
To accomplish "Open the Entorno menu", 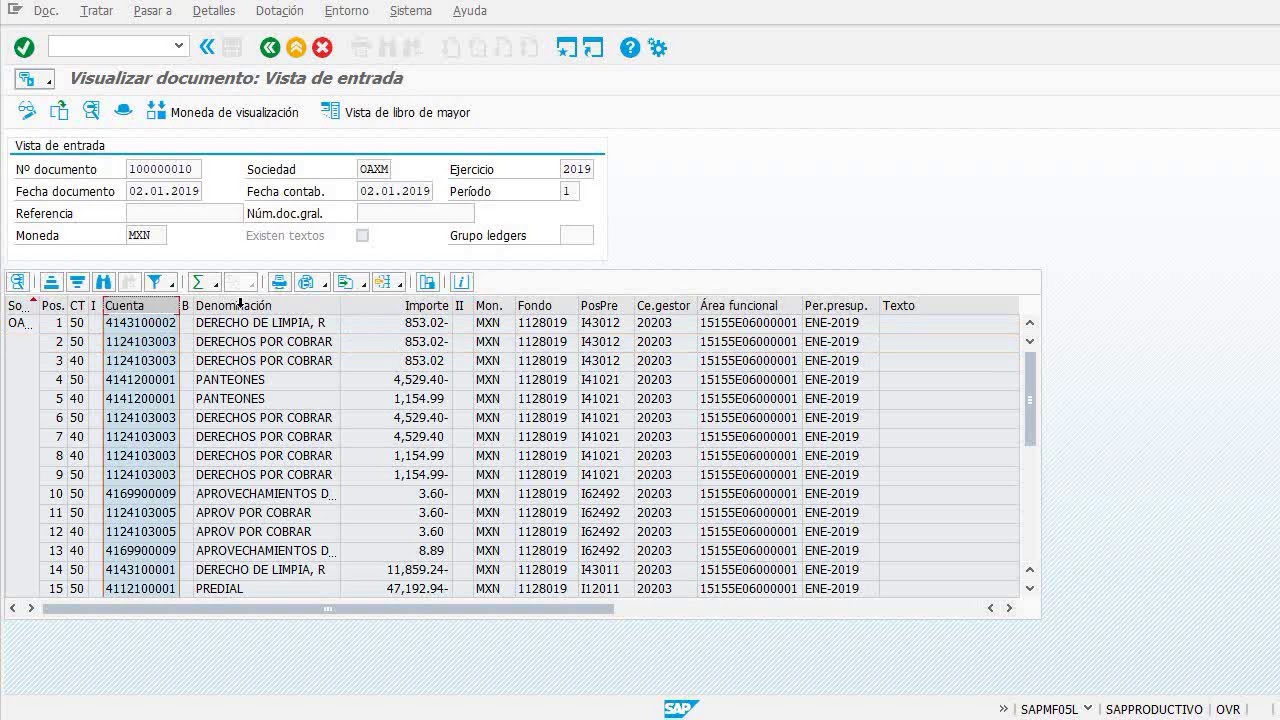I will 347,11.
